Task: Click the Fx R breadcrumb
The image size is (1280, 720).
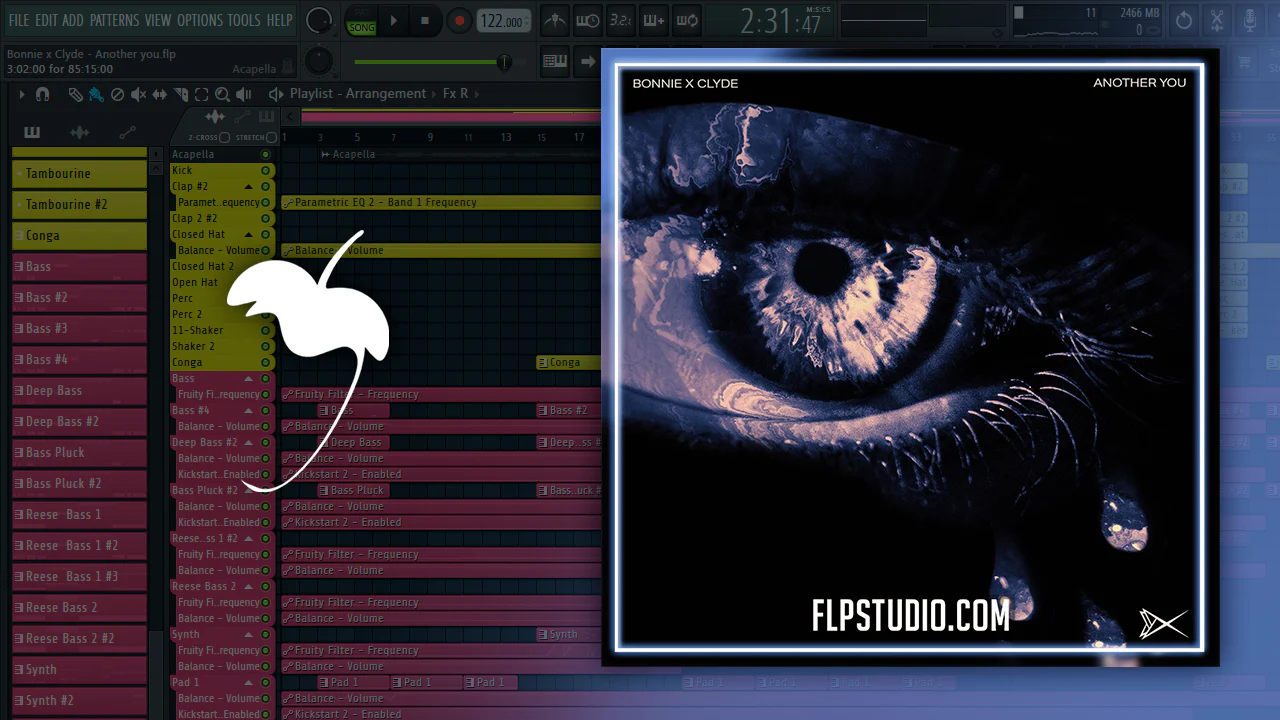Action: tap(455, 94)
